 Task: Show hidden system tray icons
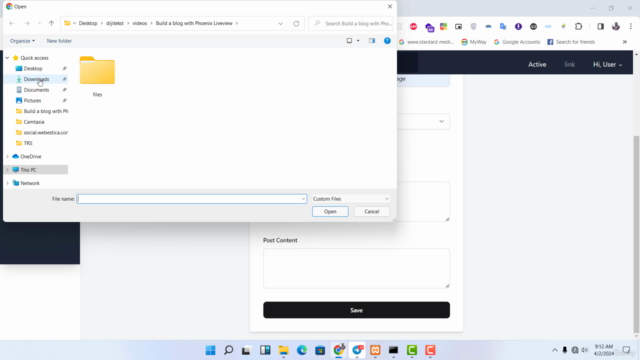point(555,350)
